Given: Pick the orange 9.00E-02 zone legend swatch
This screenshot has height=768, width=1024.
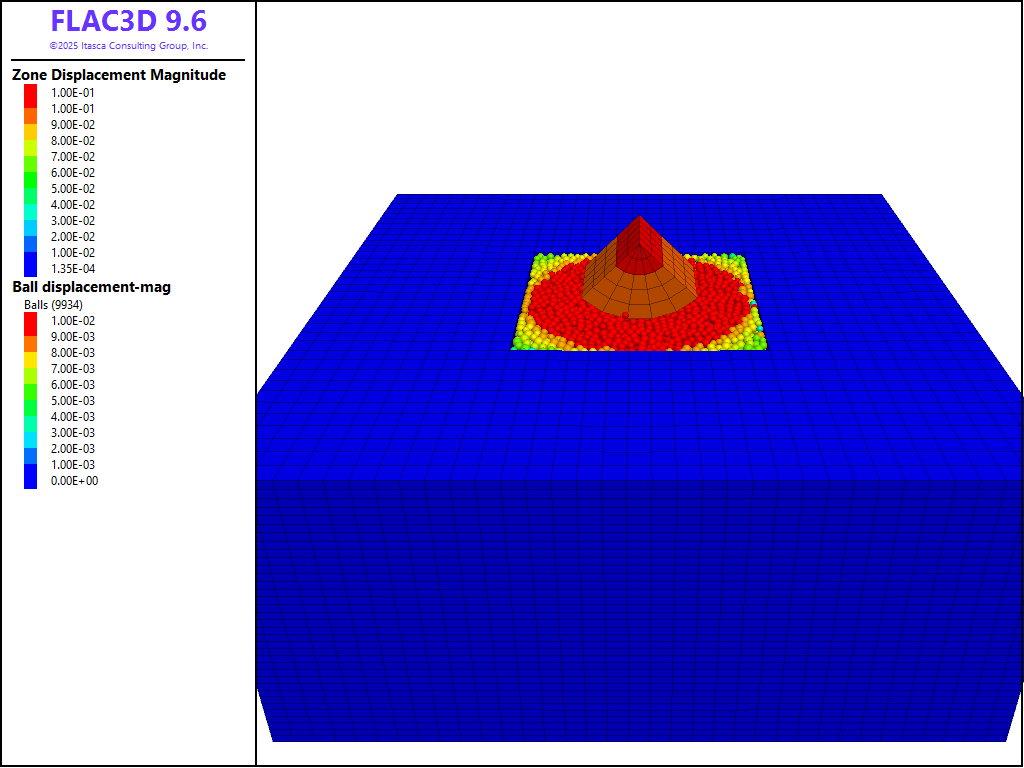Looking at the screenshot, I should [31, 124].
